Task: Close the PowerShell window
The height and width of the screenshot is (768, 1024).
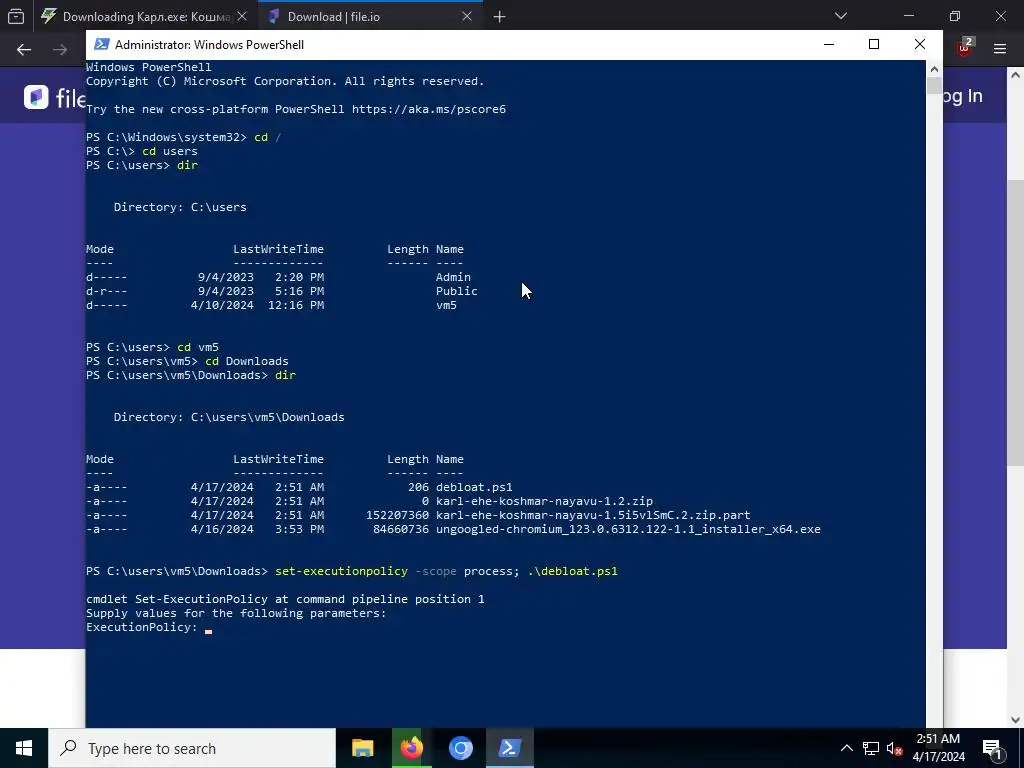Action: click(920, 44)
